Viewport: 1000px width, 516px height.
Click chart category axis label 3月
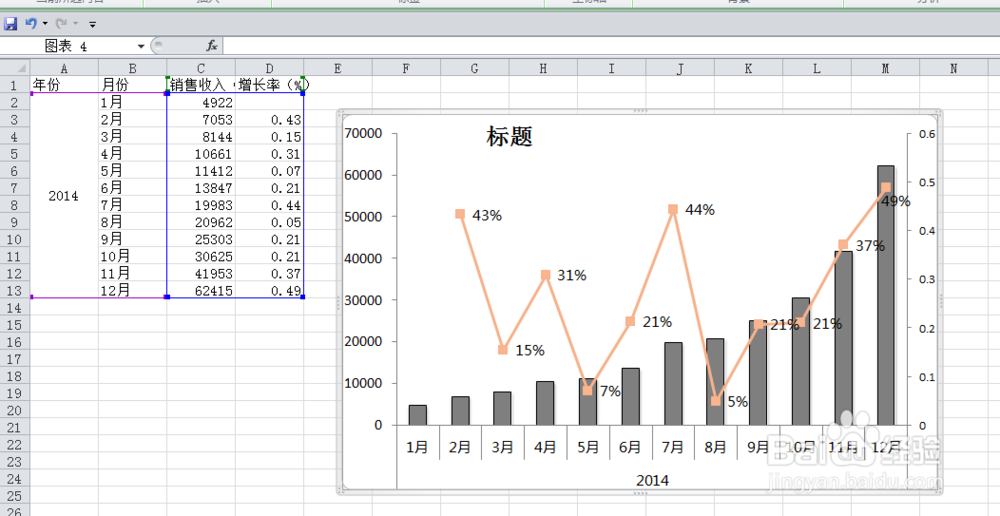(503, 447)
